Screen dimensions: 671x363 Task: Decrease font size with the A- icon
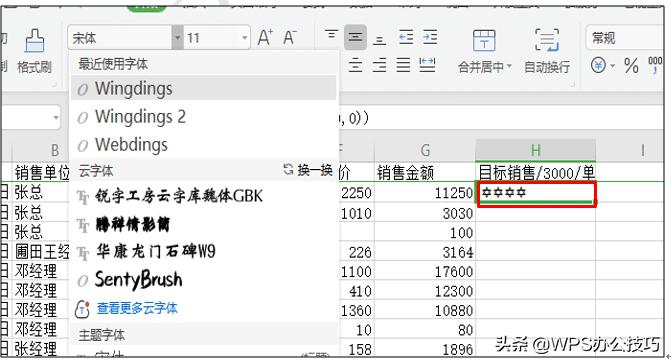click(x=290, y=38)
